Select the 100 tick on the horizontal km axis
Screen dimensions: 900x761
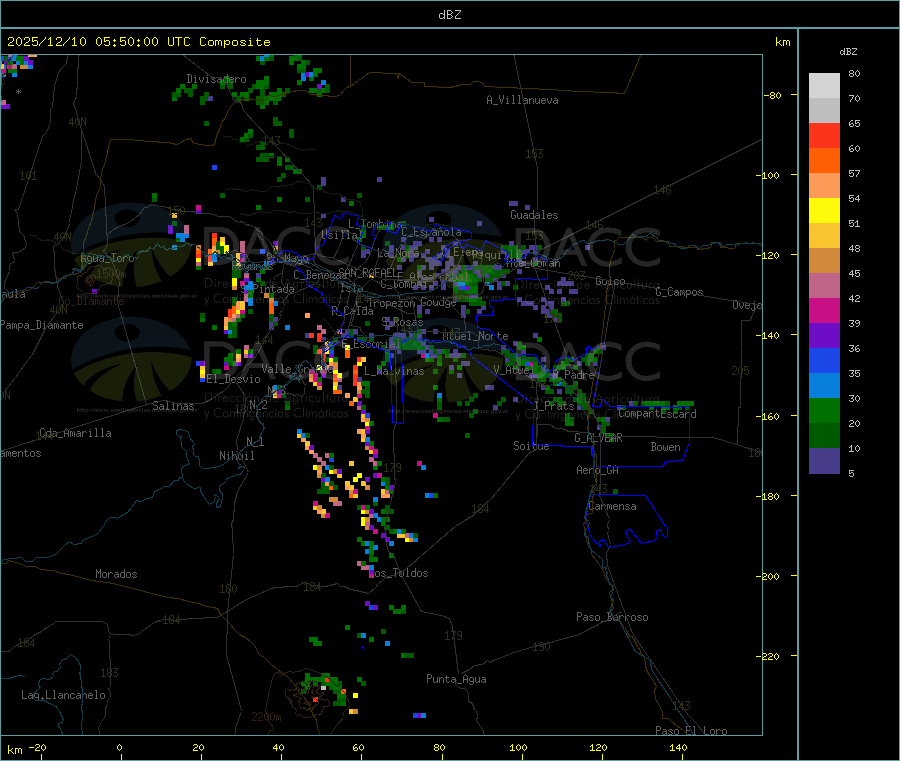[518, 748]
